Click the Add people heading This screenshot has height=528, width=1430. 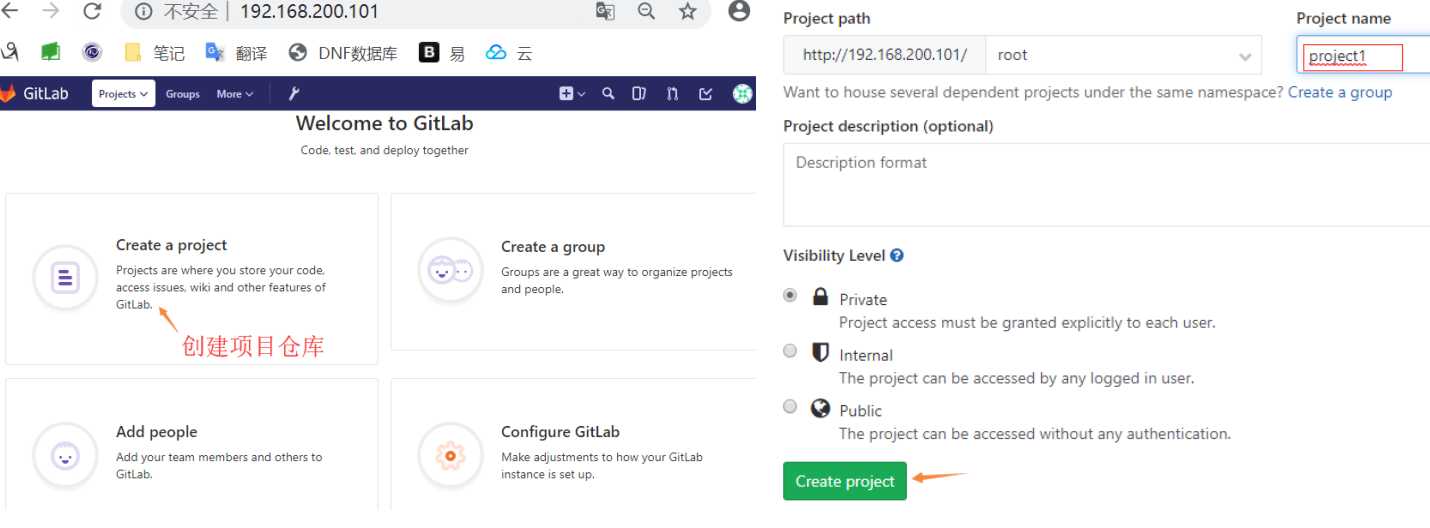(157, 432)
